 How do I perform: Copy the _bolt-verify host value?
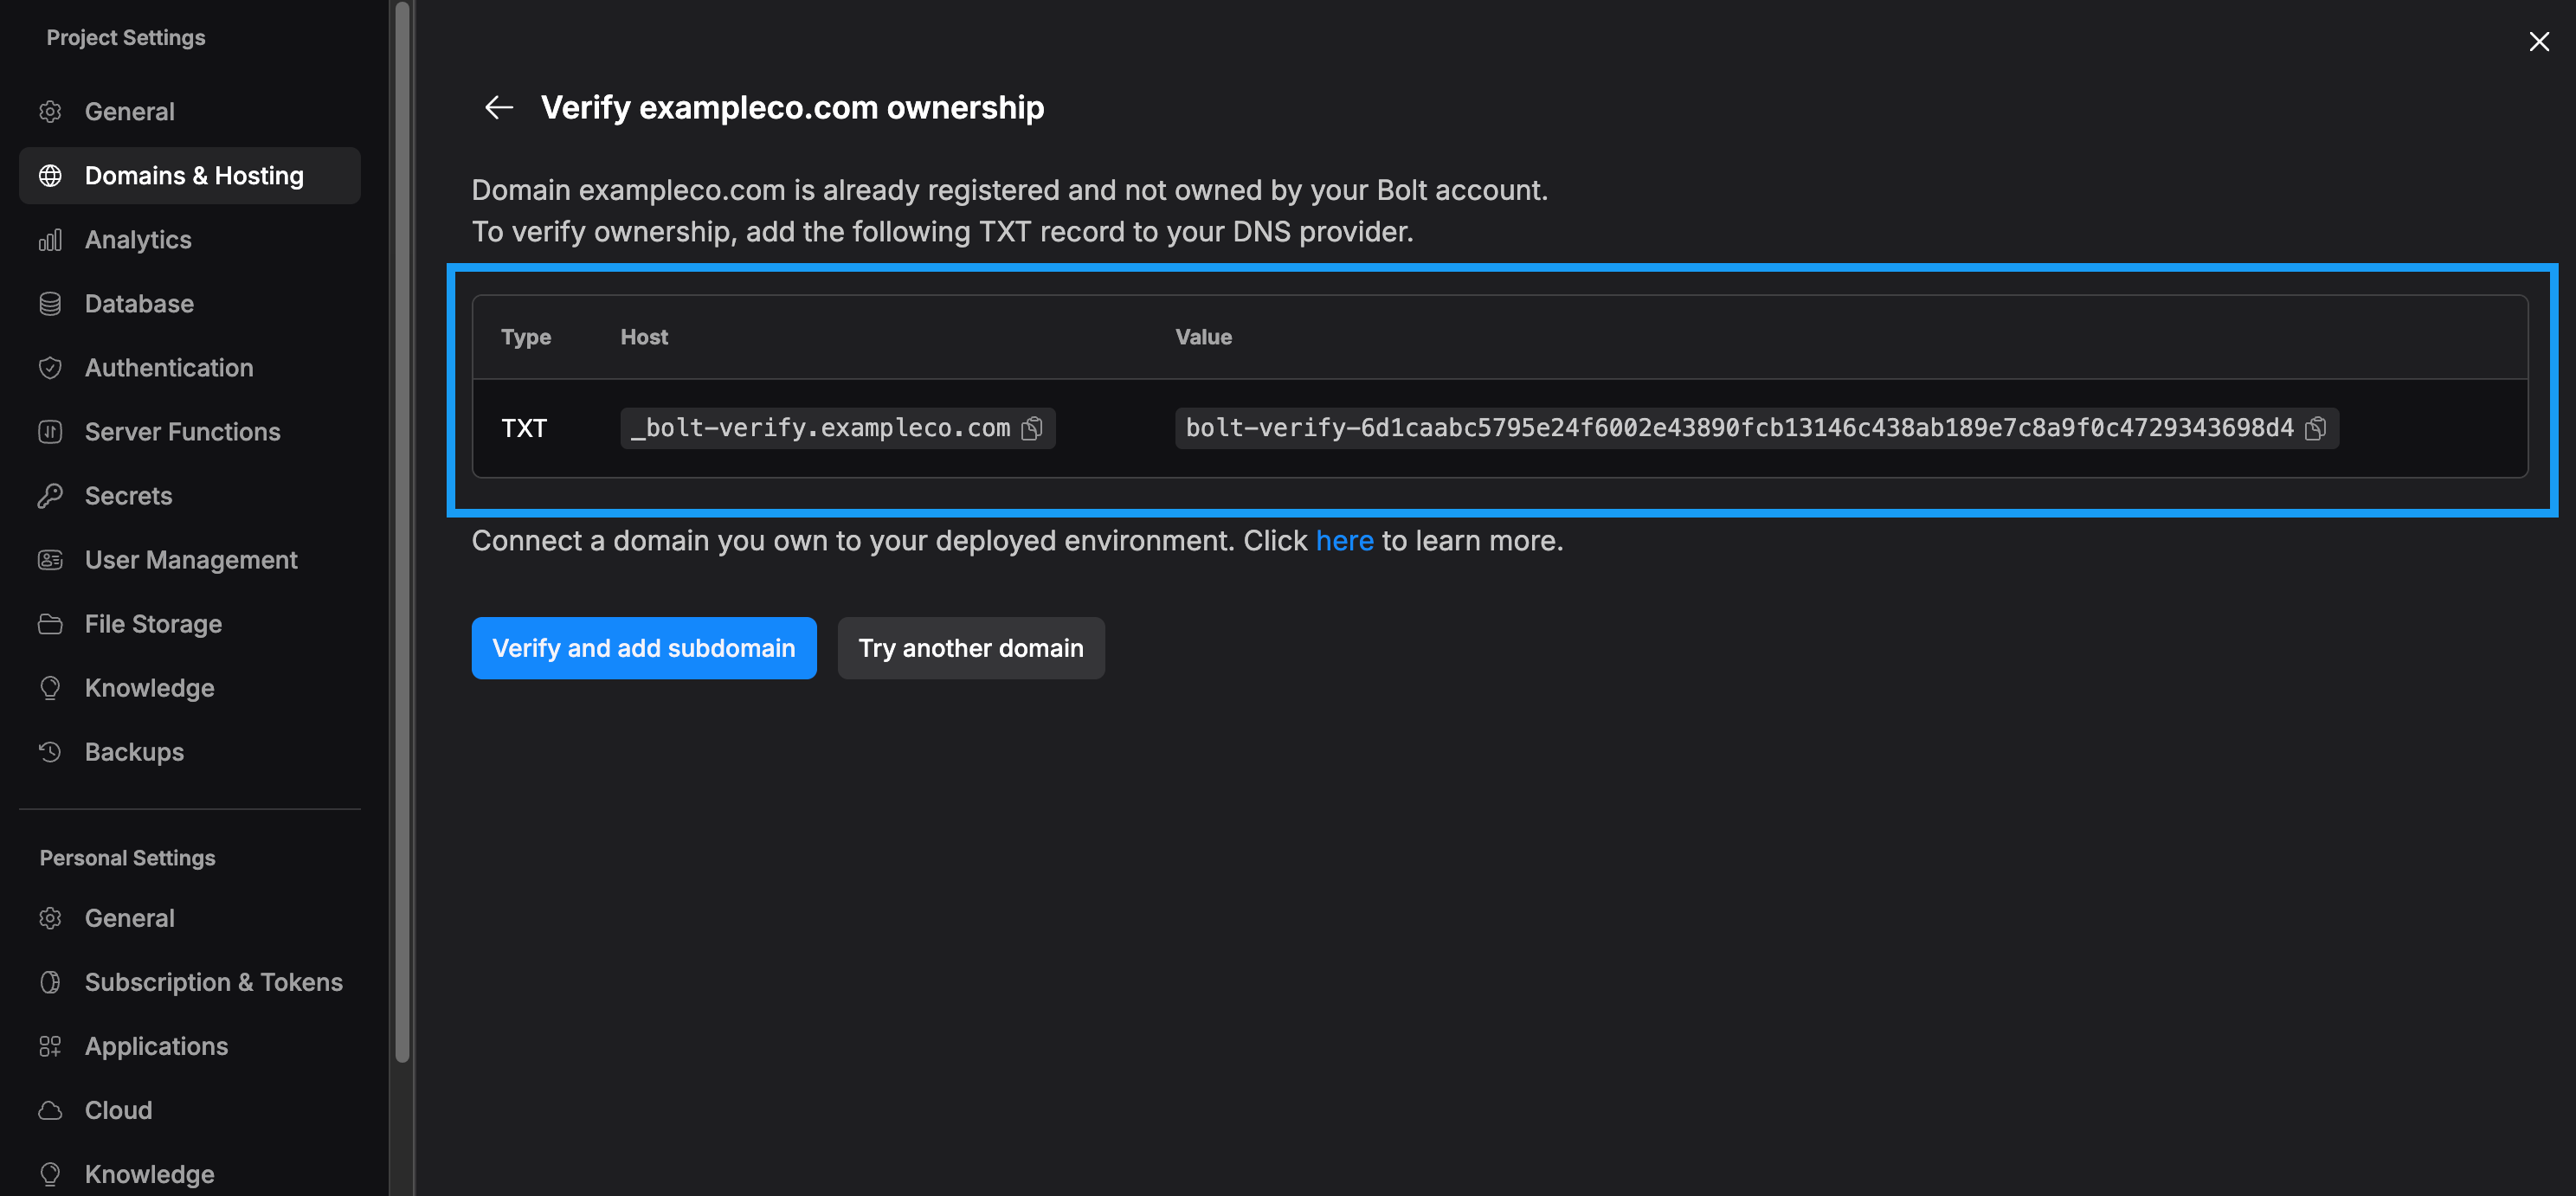tap(1031, 428)
